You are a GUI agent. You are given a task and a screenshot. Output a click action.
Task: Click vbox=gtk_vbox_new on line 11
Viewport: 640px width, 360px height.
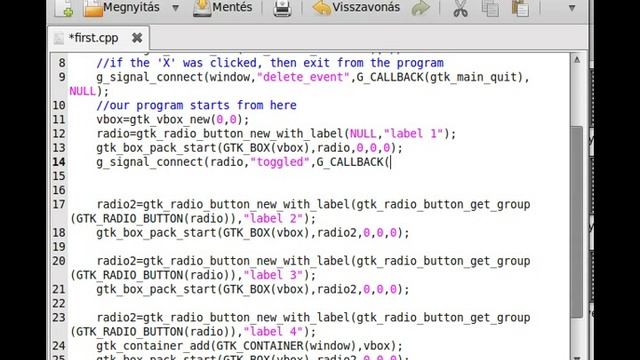pos(153,120)
